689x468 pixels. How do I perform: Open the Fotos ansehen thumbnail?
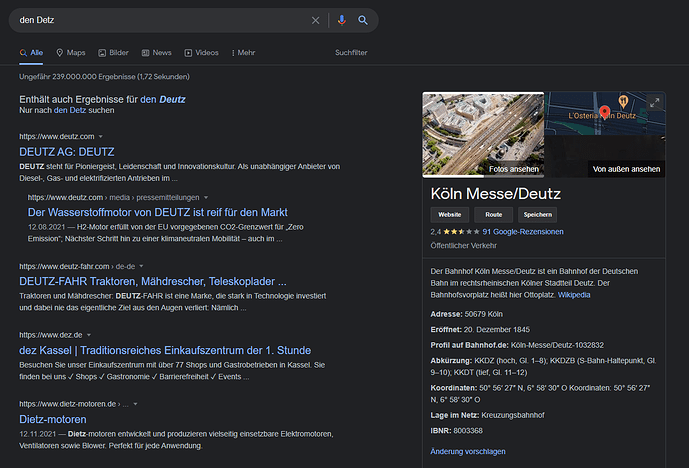click(x=483, y=136)
